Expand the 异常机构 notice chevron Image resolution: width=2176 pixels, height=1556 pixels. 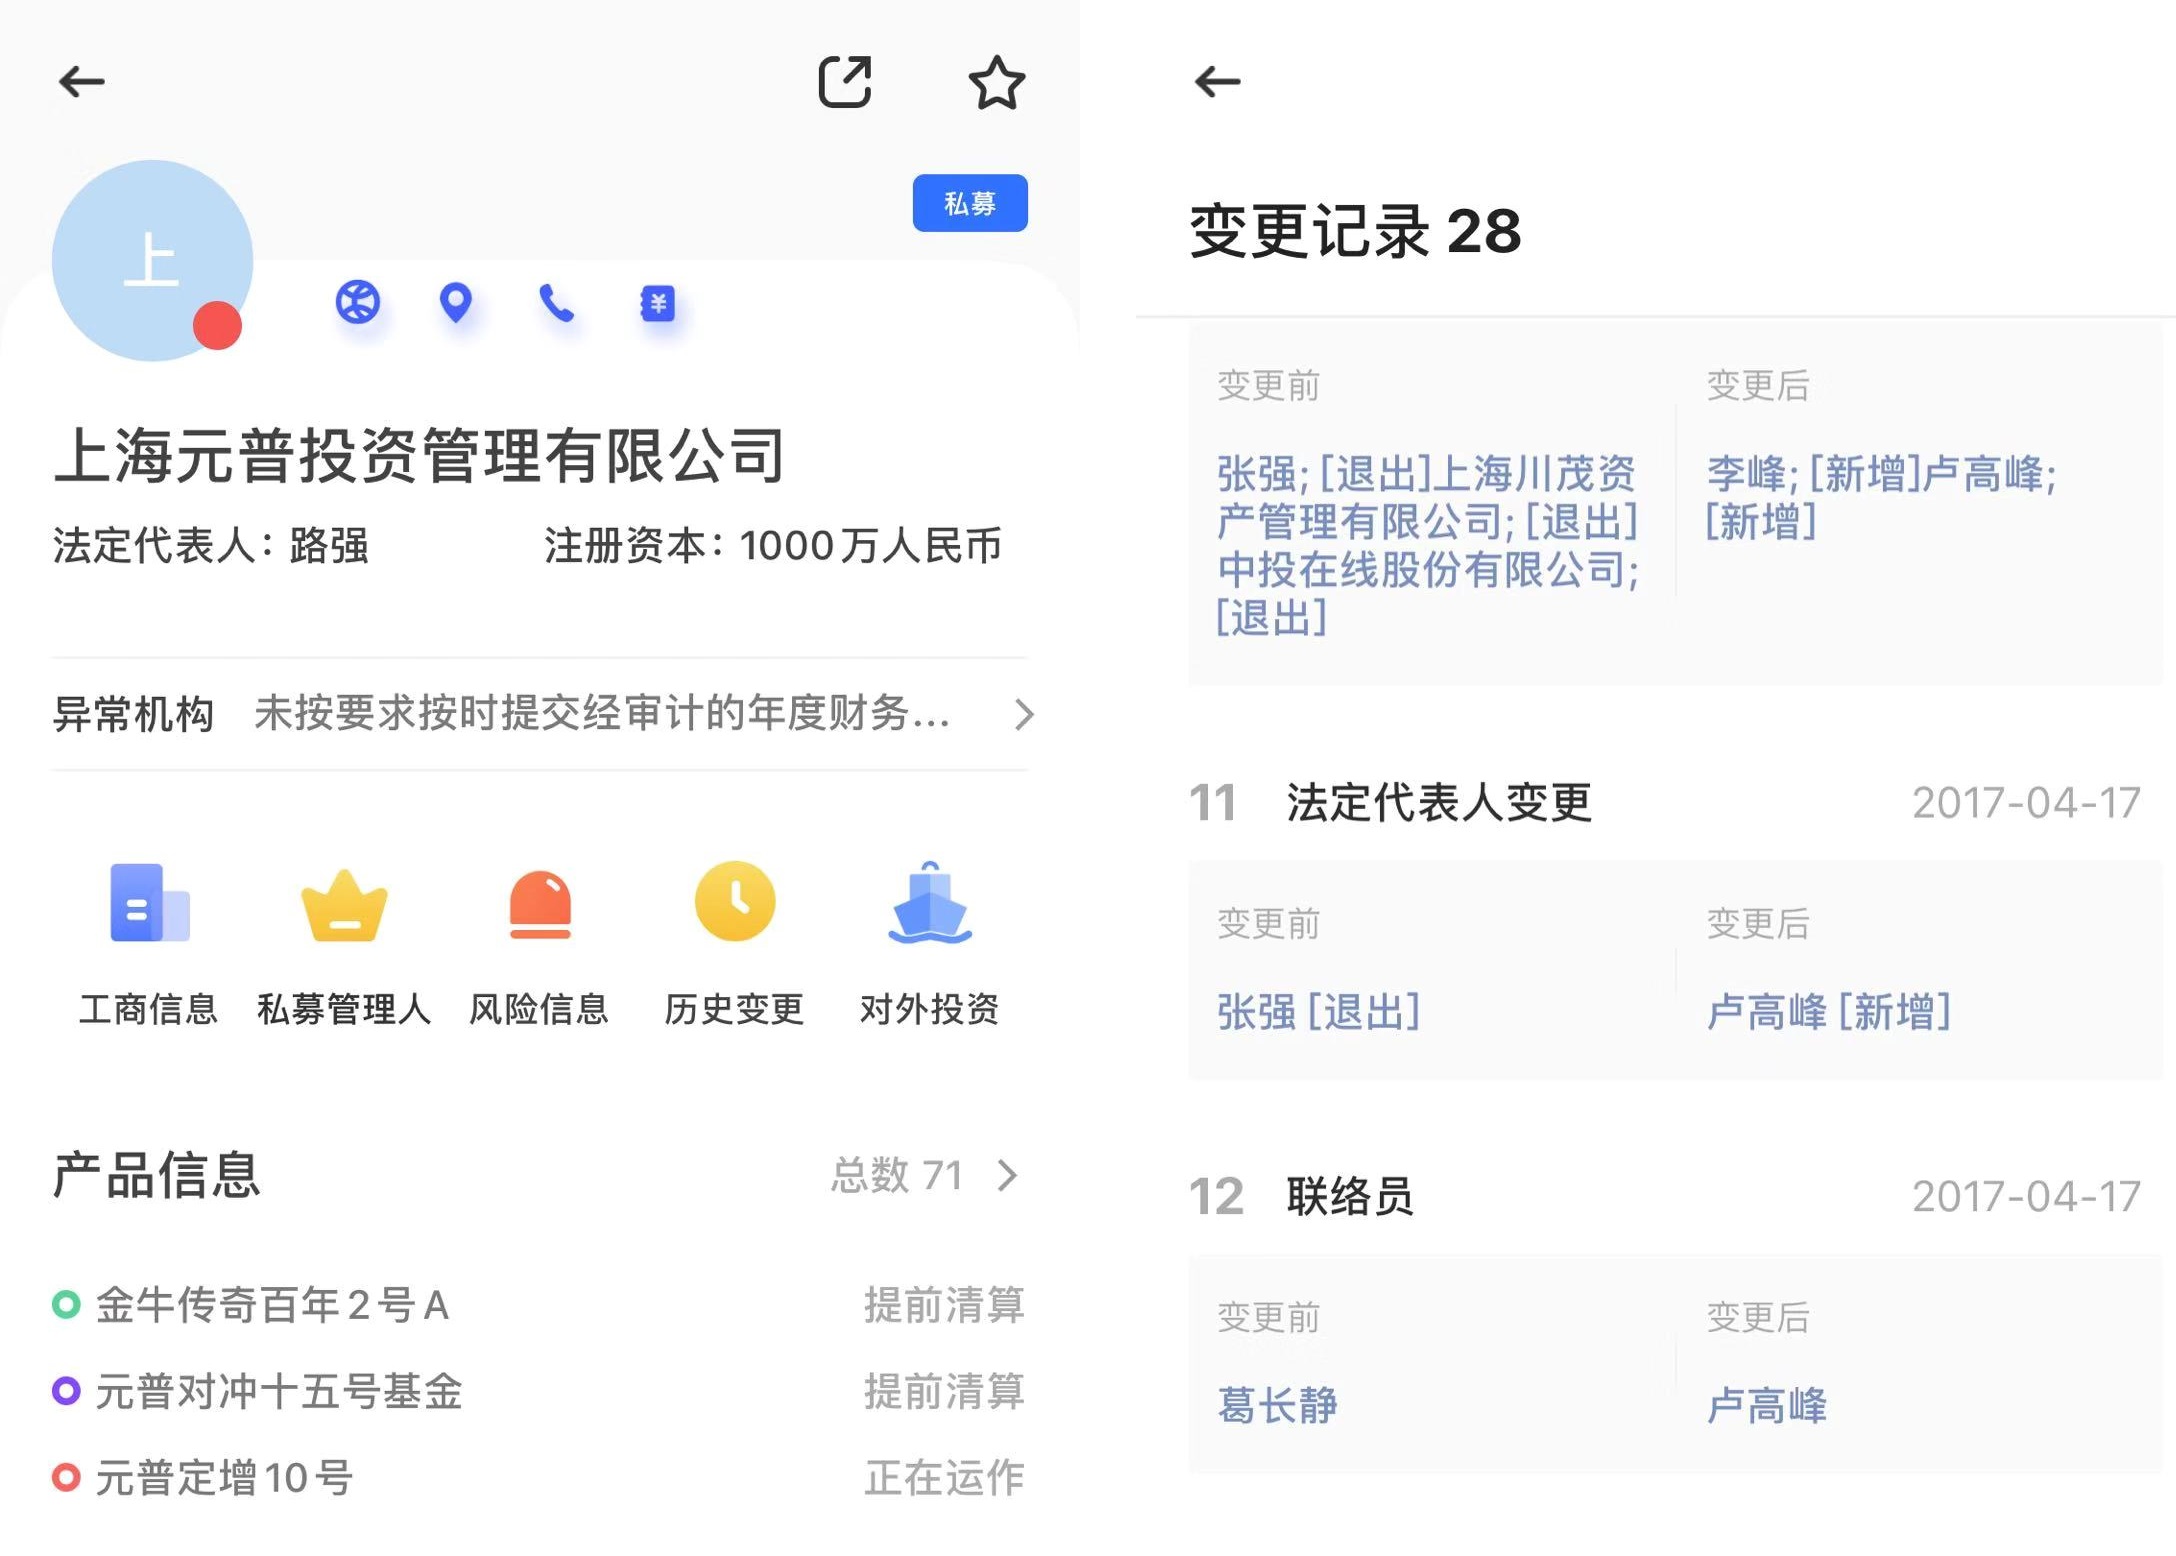coord(1023,714)
